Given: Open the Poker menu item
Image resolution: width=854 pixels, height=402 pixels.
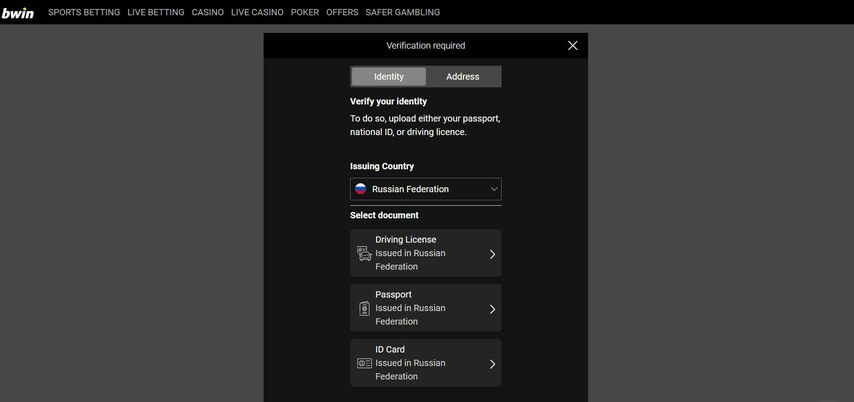Looking at the screenshot, I should [305, 12].
